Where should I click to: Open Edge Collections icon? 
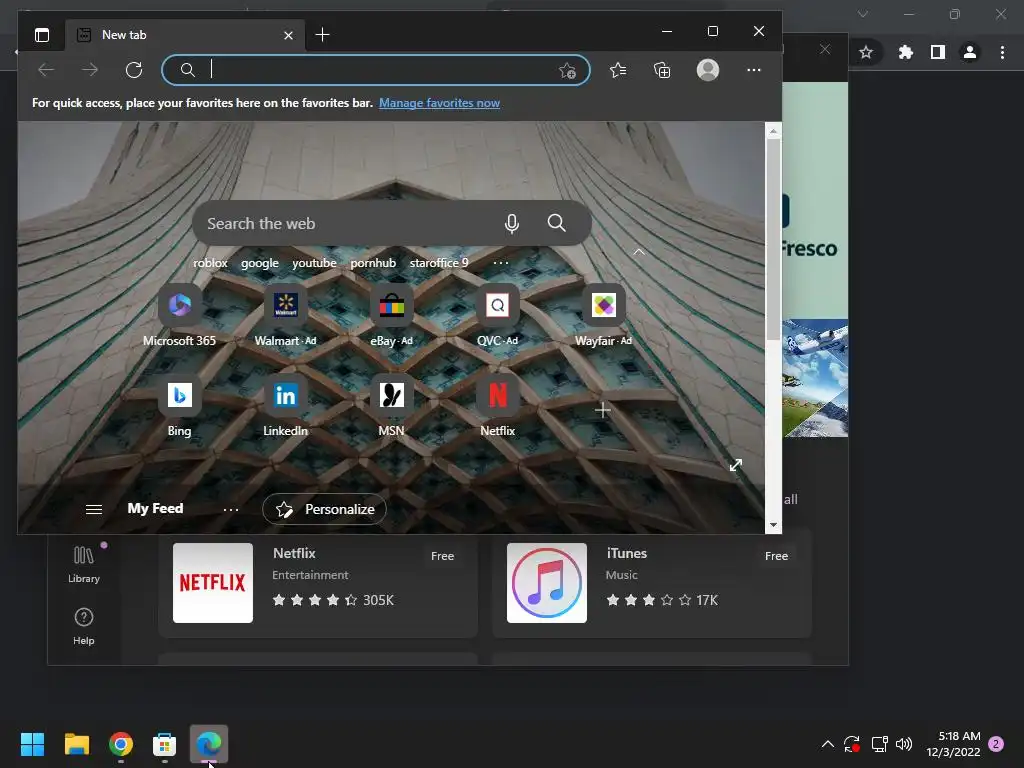point(662,70)
